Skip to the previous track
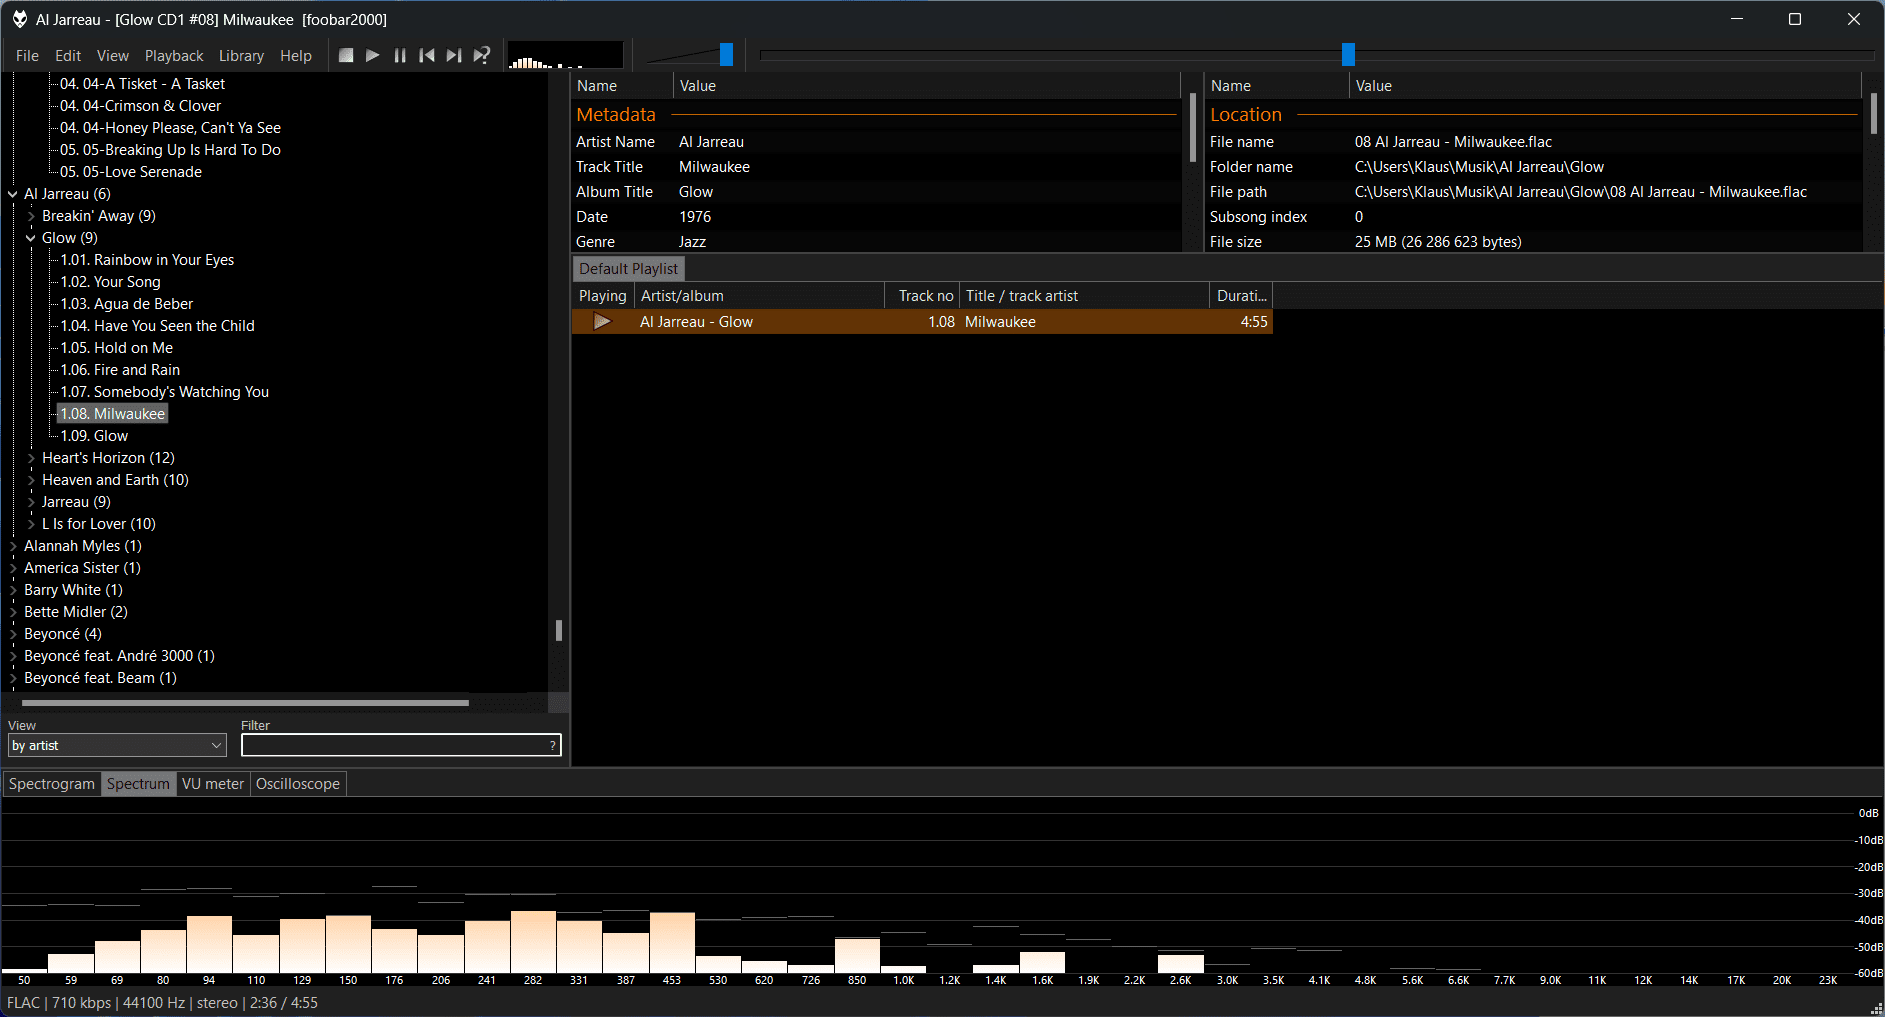The height and width of the screenshot is (1017, 1885). [x=427, y=56]
